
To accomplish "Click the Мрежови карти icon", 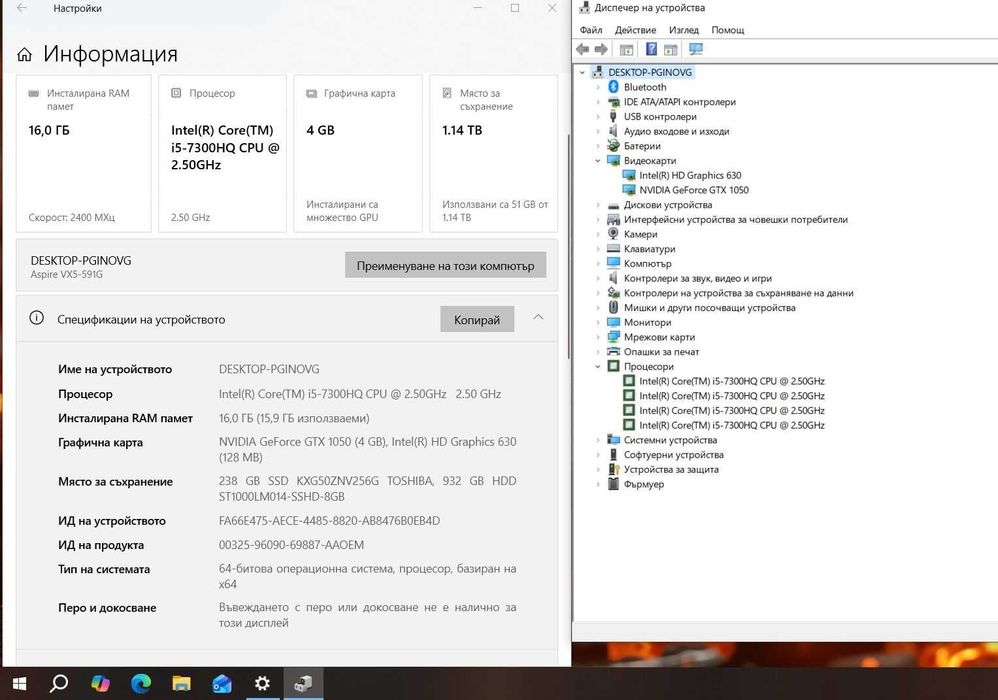I will [x=614, y=337].
